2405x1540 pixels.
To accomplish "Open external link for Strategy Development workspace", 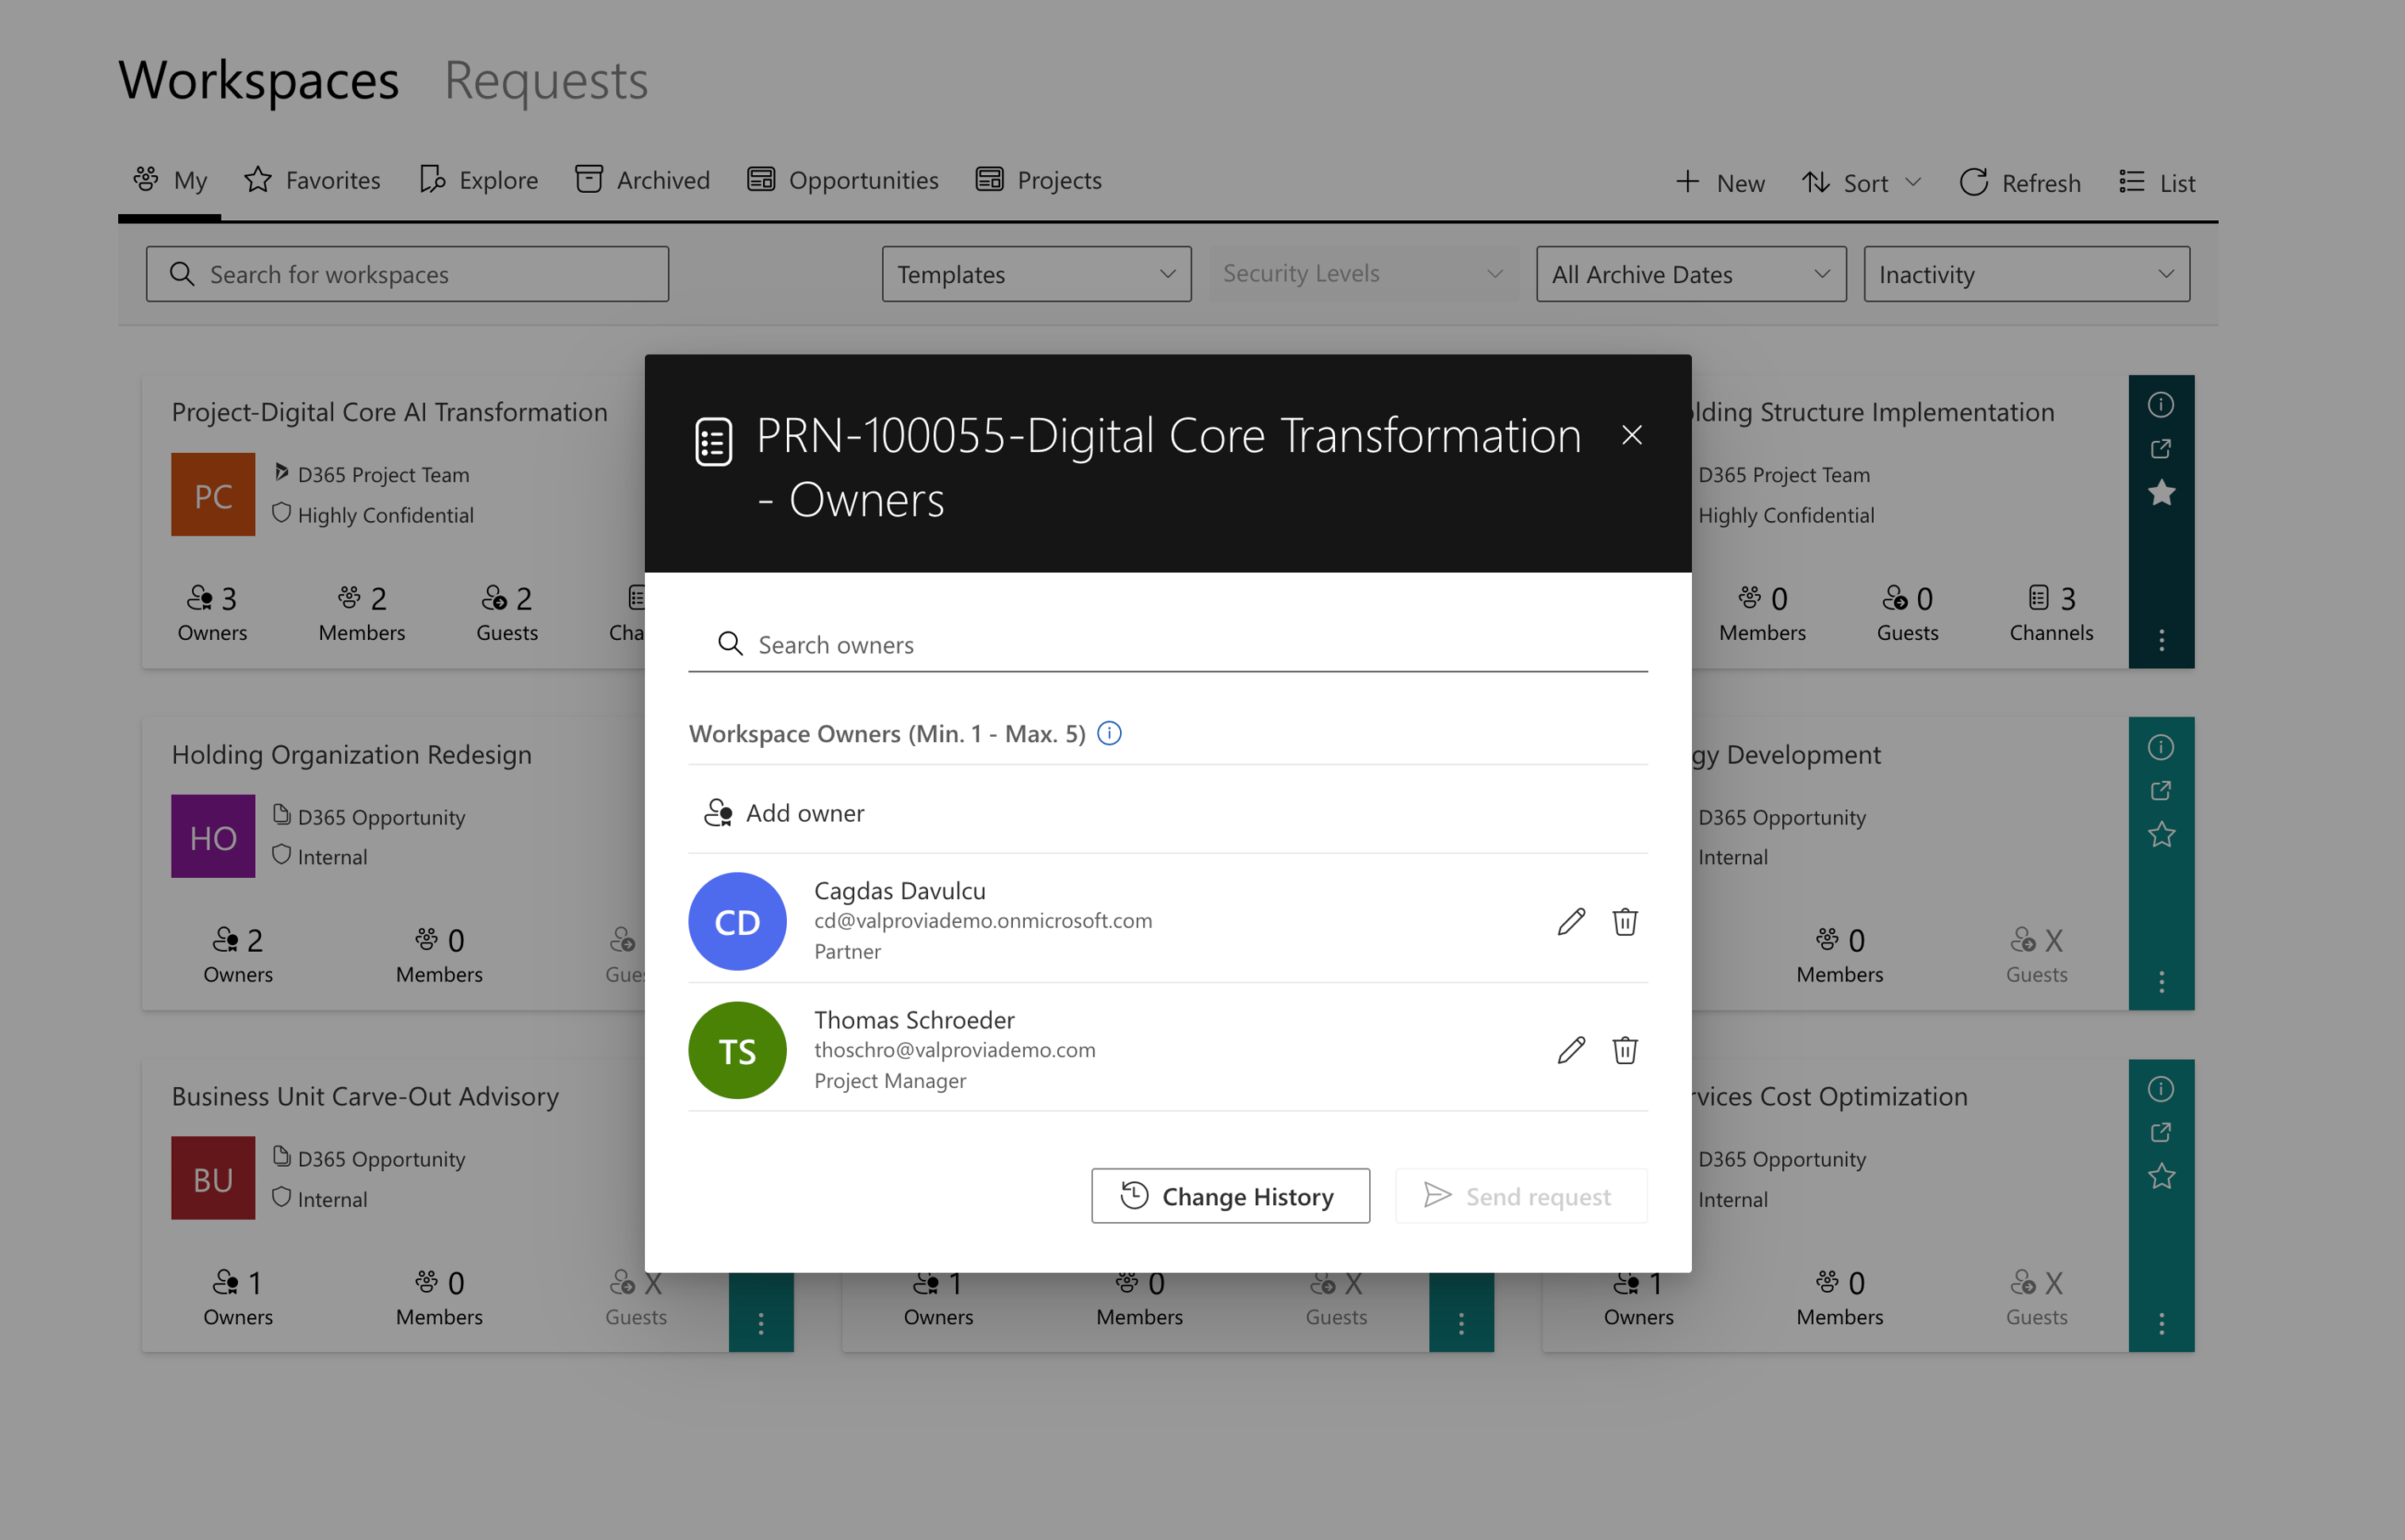I will tap(2161, 789).
